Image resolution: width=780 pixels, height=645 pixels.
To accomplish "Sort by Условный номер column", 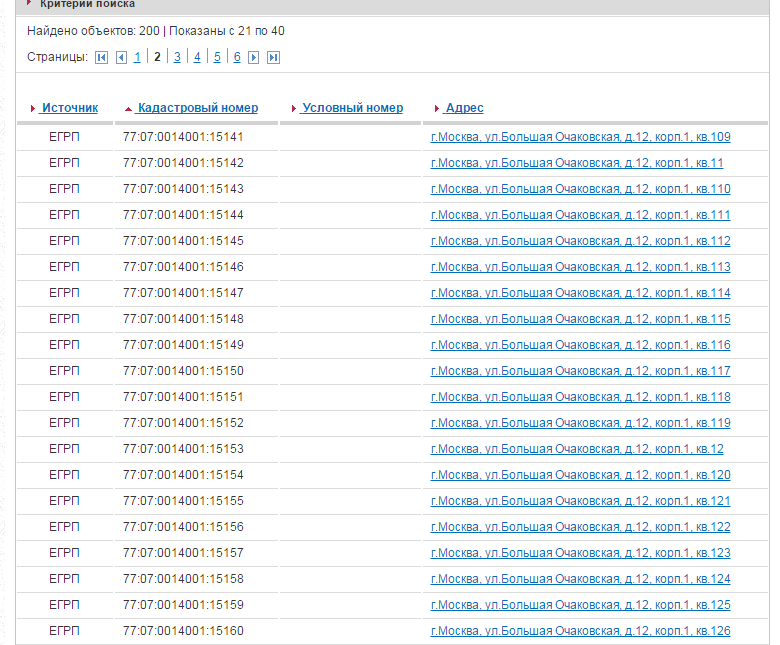I will point(352,108).
